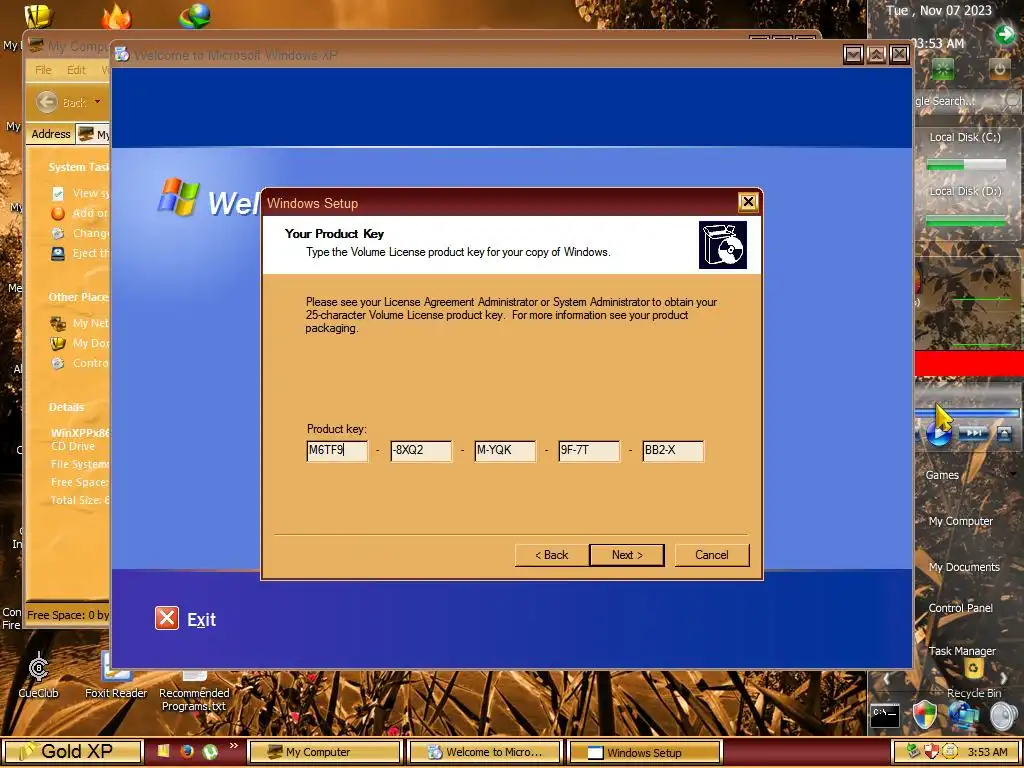Switch to My Computer taskbar button

[324, 752]
